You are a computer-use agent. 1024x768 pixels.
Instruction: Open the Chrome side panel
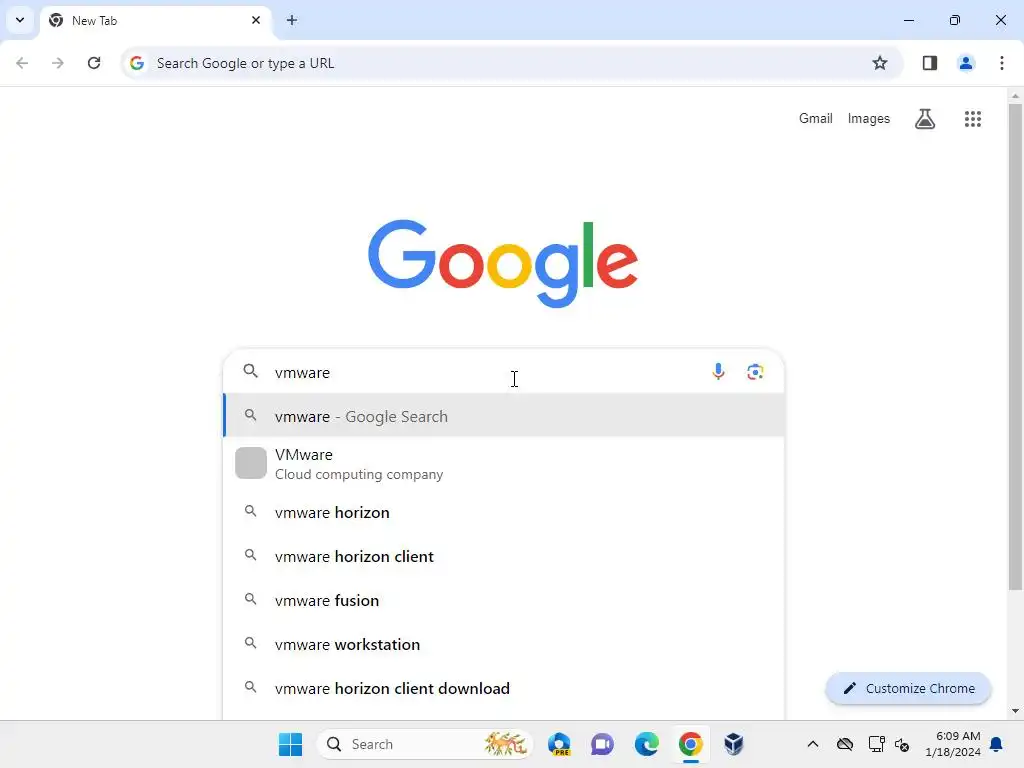click(930, 63)
